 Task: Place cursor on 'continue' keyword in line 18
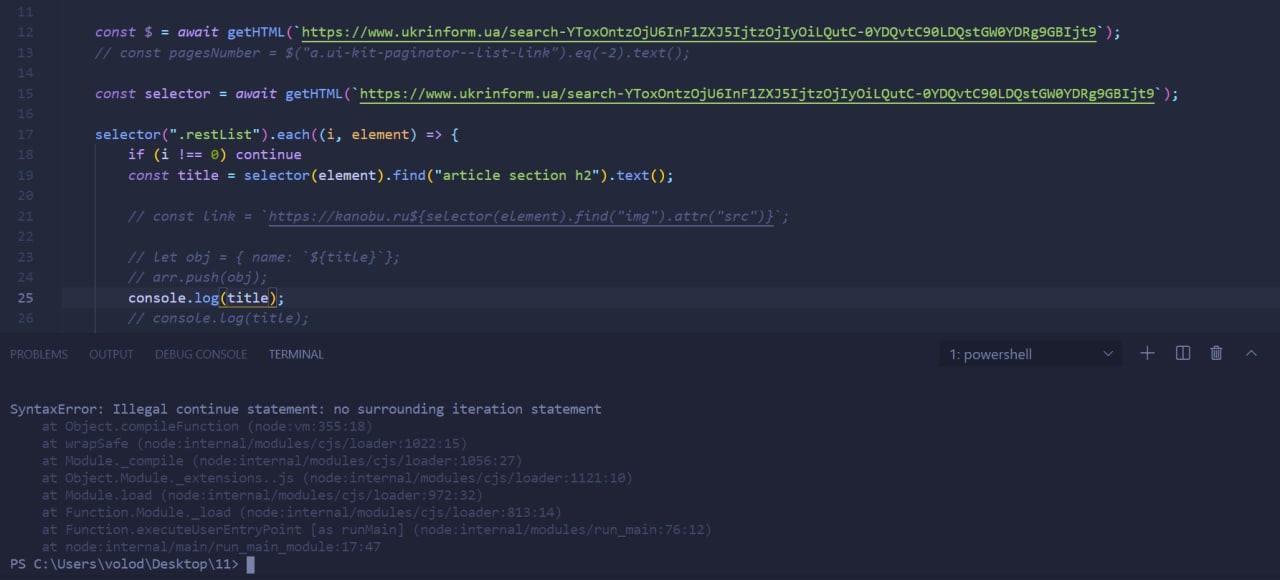[x=268, y=155]
